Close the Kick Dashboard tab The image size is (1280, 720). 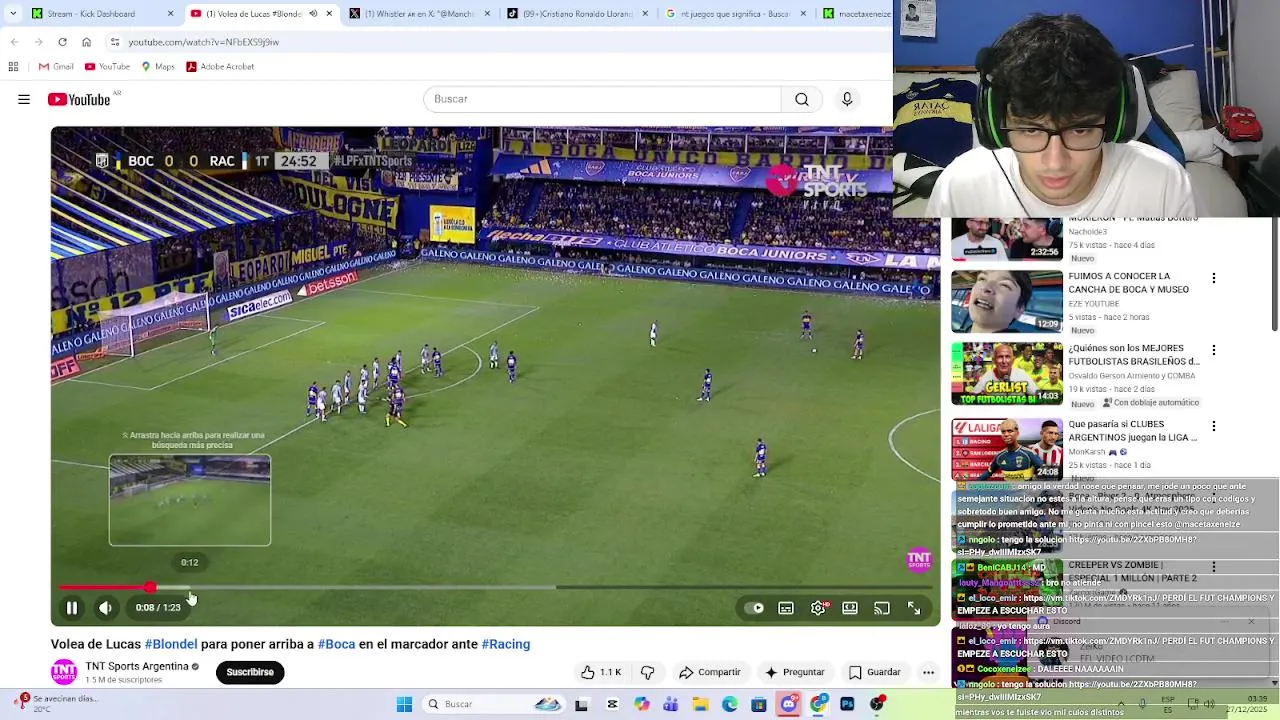click(170, 14)
